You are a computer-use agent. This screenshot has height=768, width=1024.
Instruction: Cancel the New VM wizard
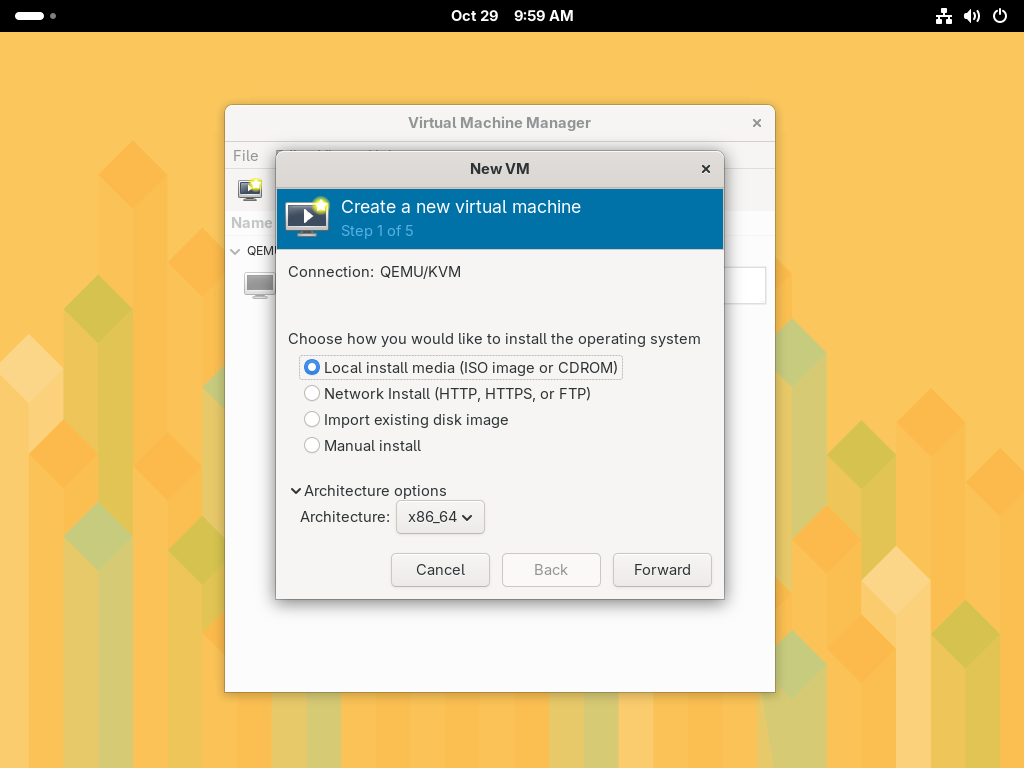click(440, 570)
